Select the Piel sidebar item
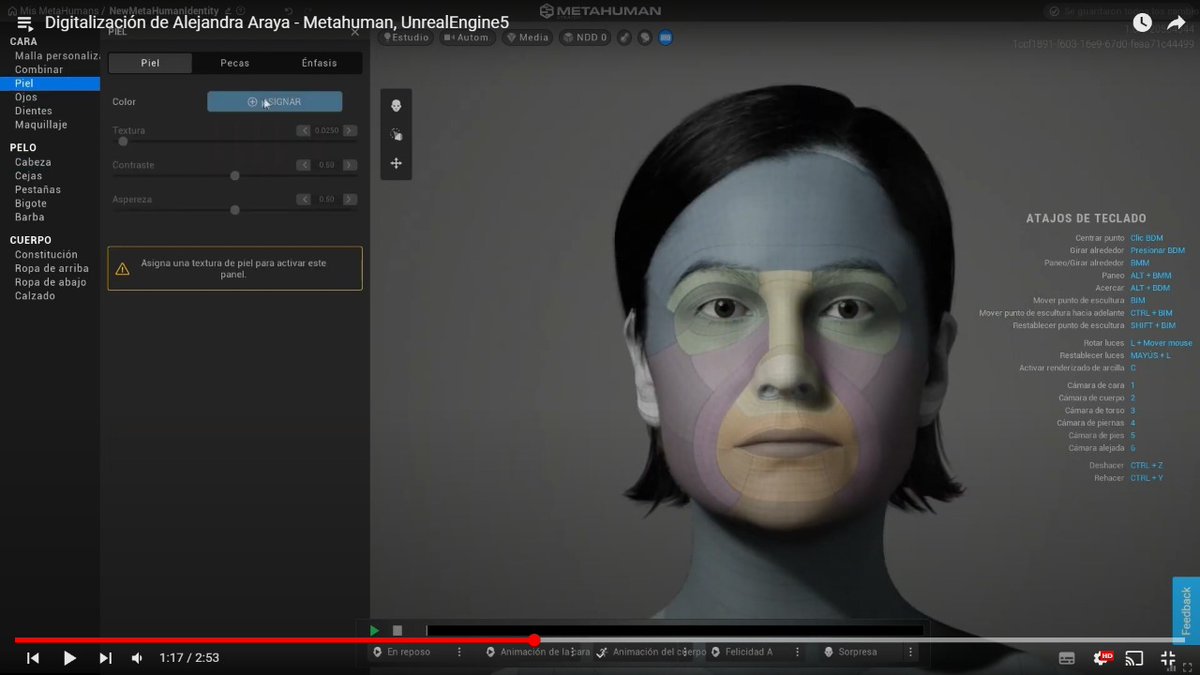 (50, 84)
